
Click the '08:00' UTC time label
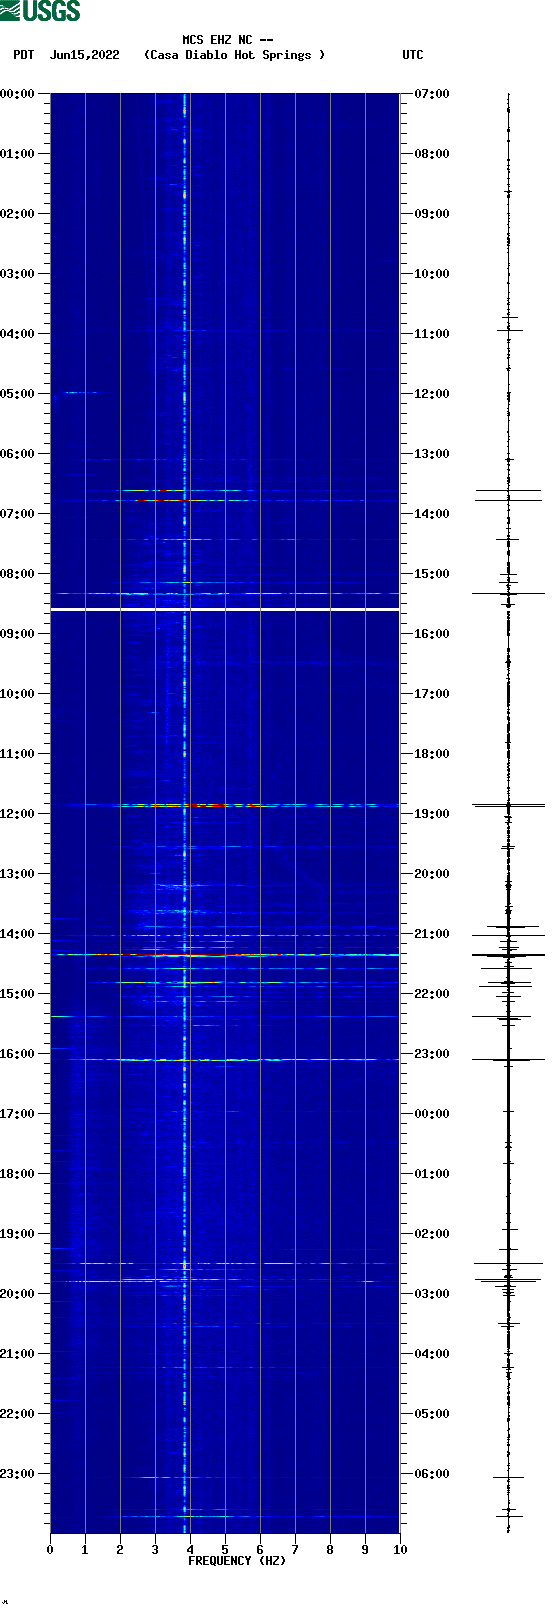[432, 154]
